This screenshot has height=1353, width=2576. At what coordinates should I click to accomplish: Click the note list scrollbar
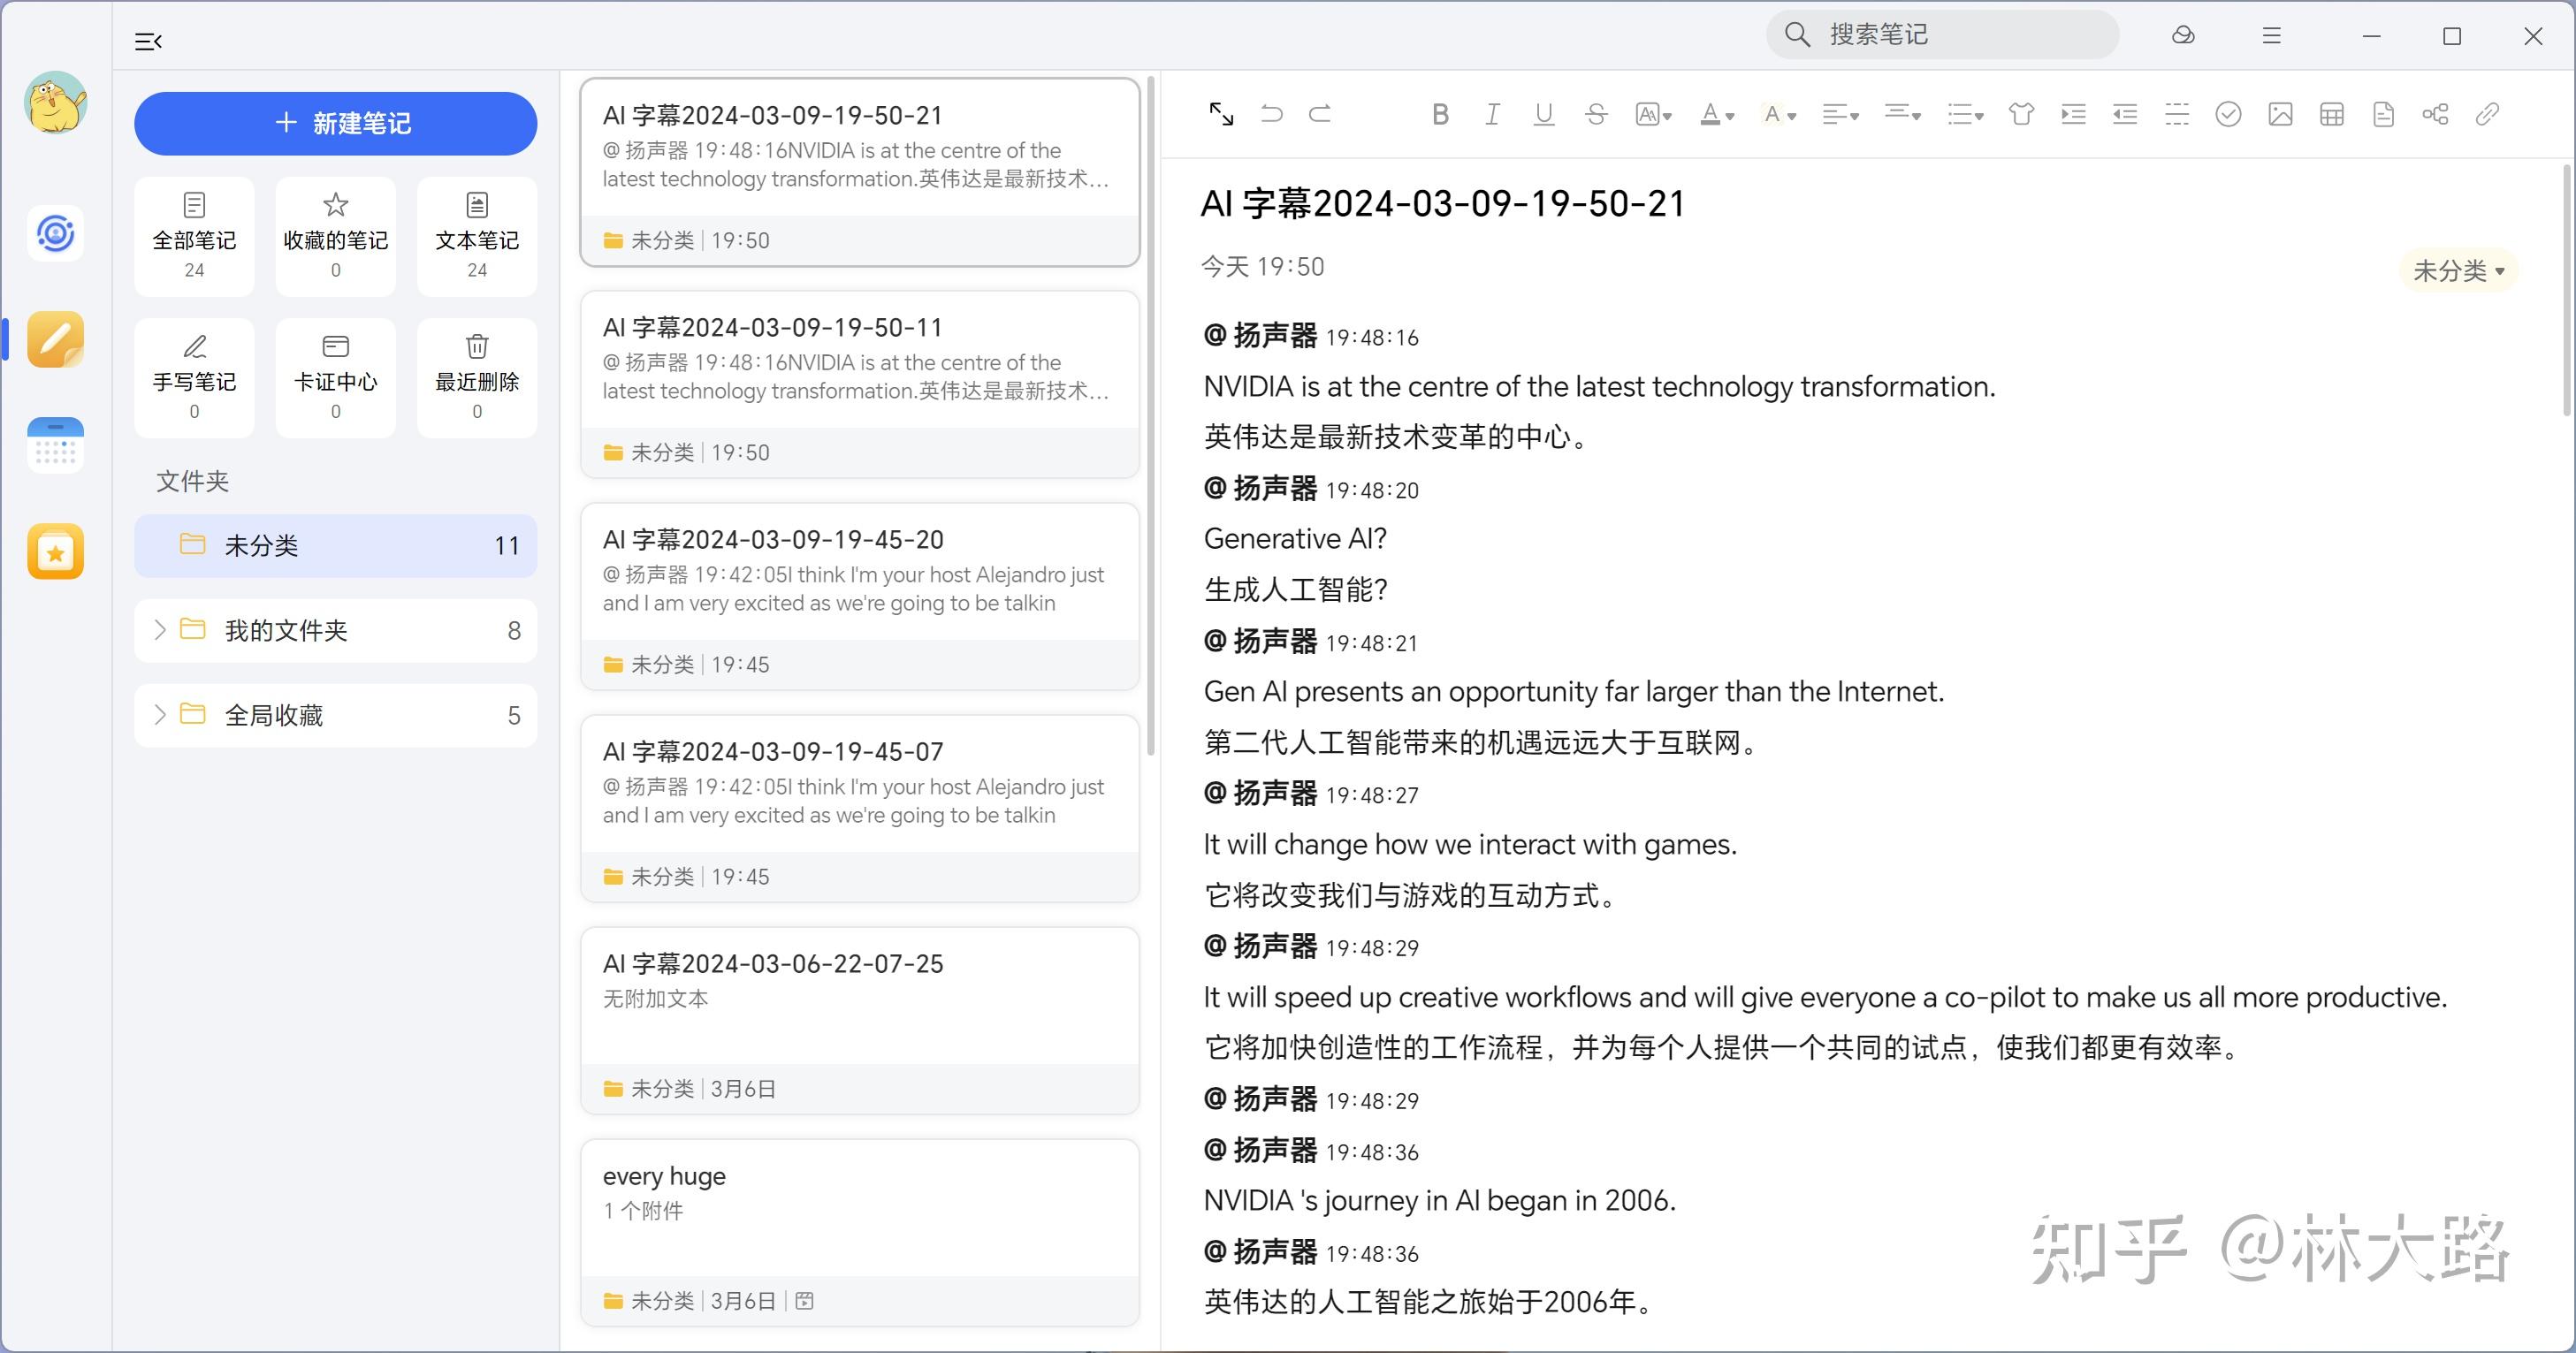click(1151, 415)
